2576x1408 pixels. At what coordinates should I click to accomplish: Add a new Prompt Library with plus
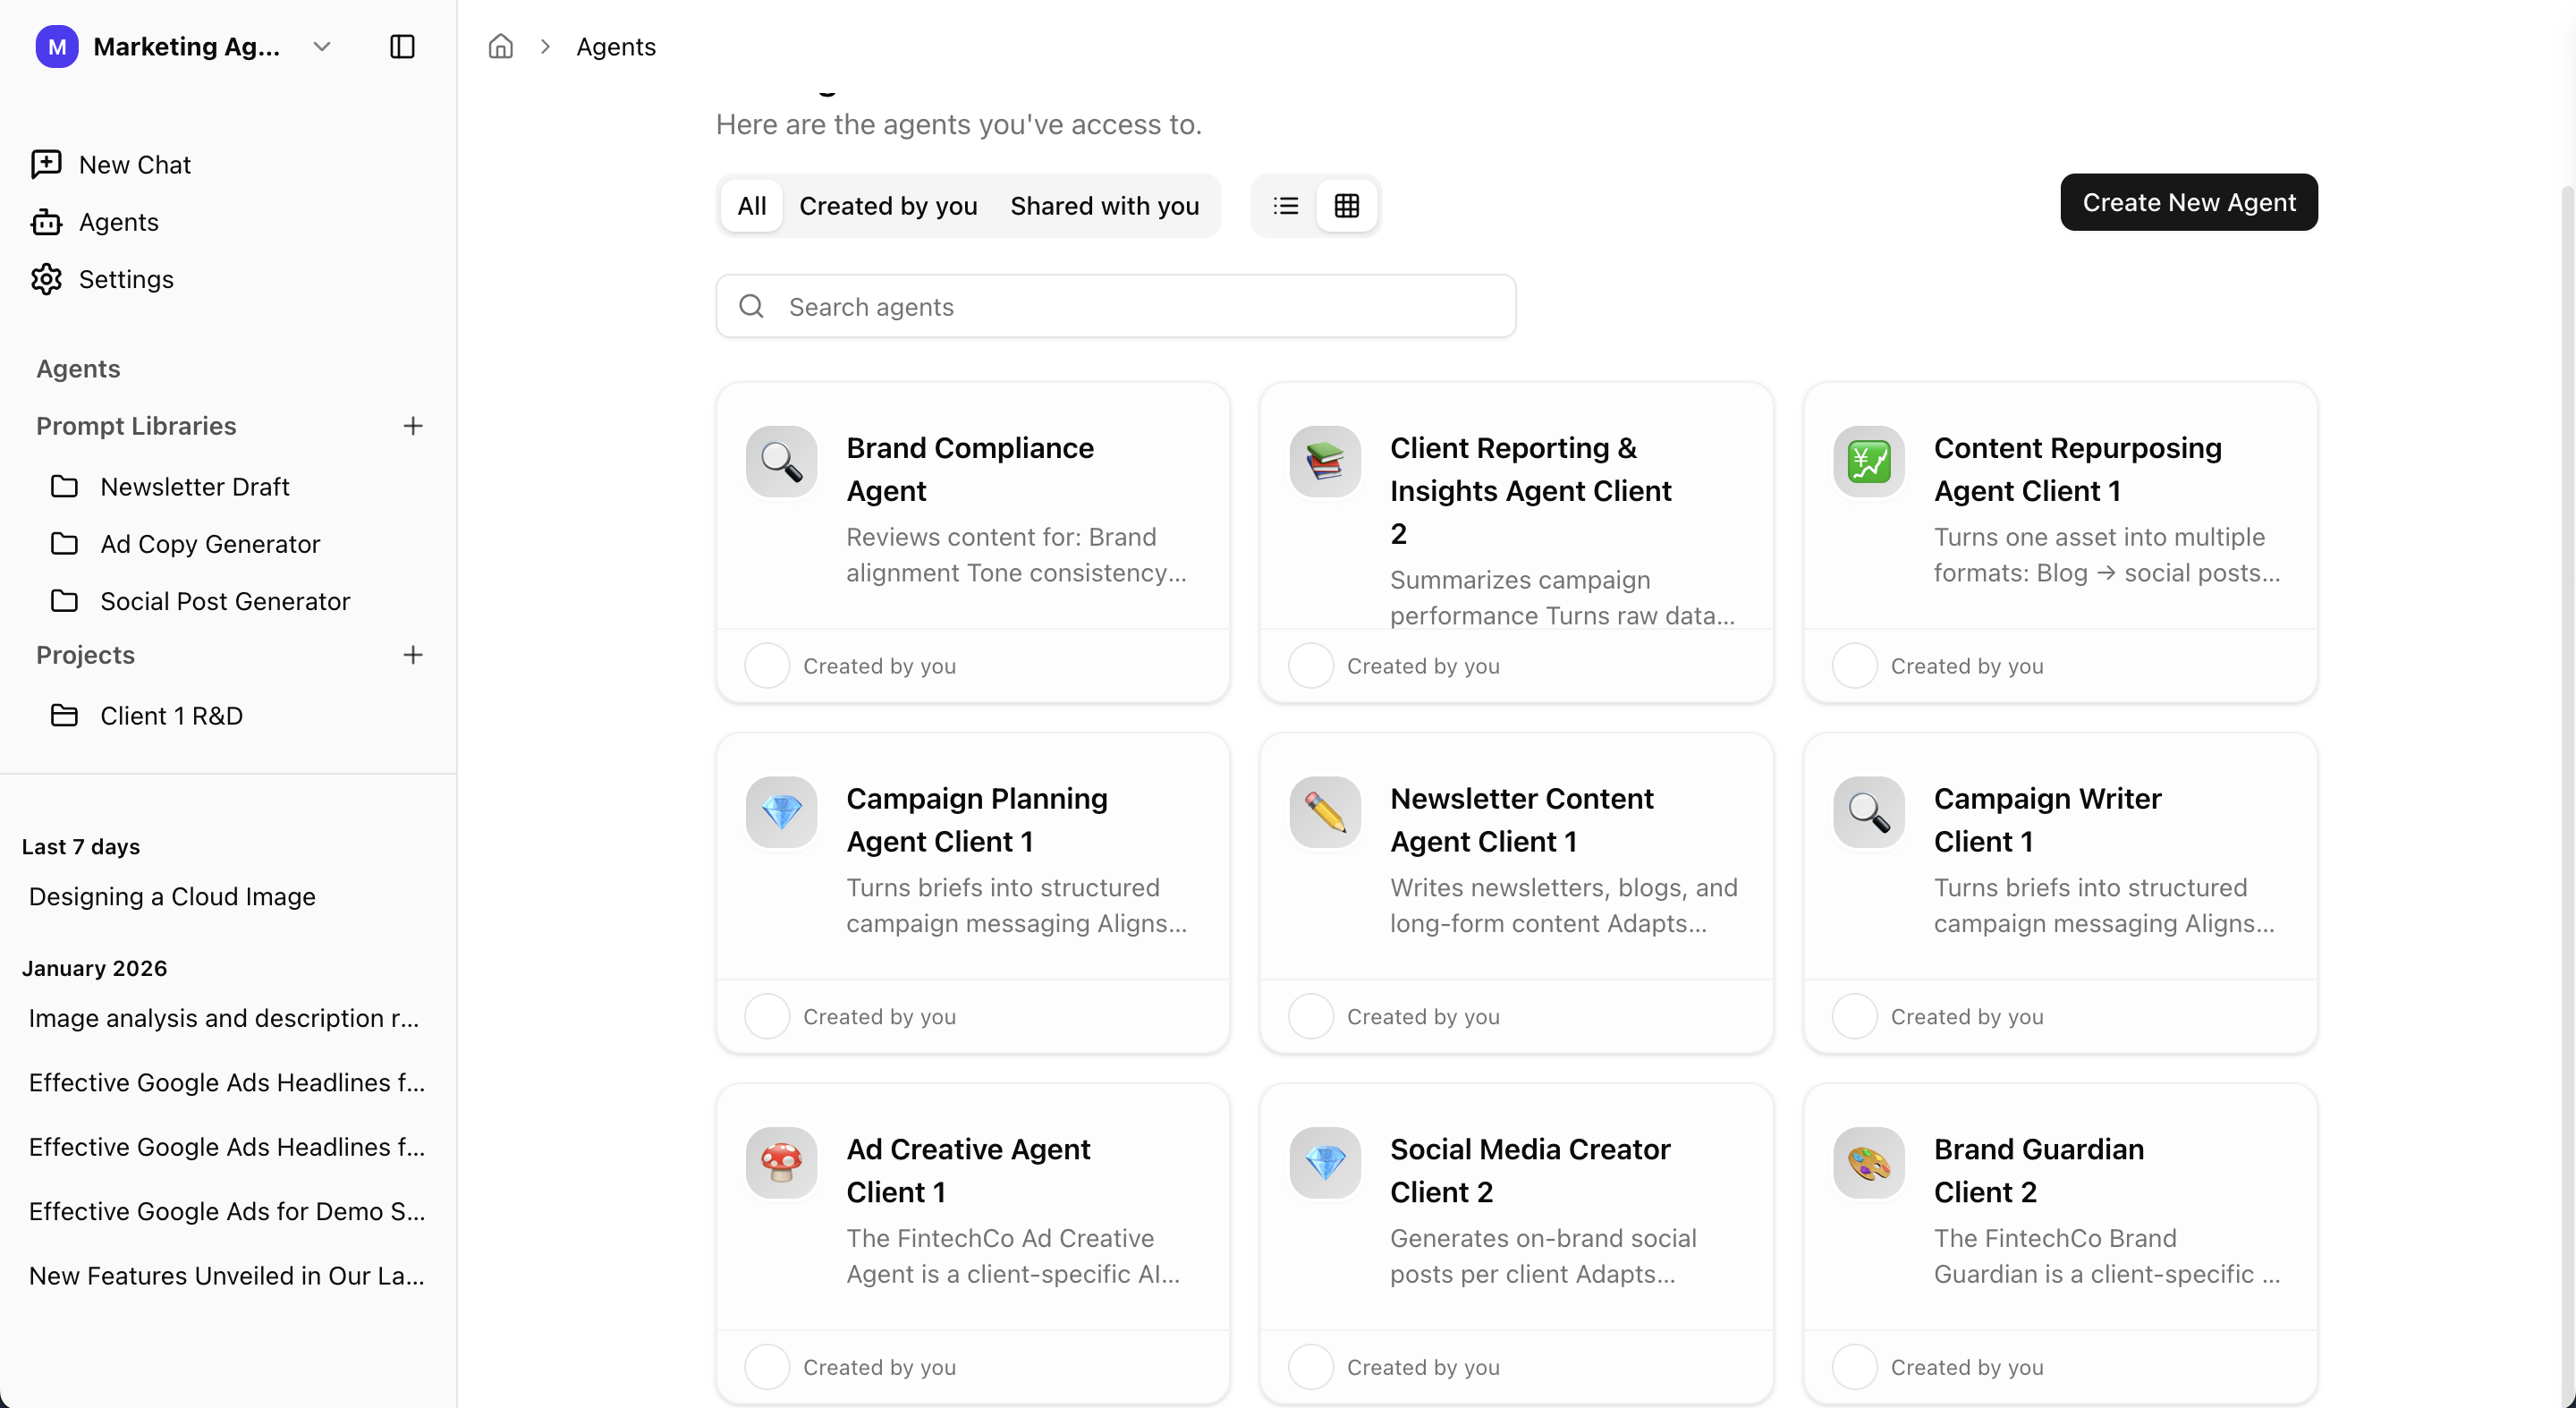point(413,426)
